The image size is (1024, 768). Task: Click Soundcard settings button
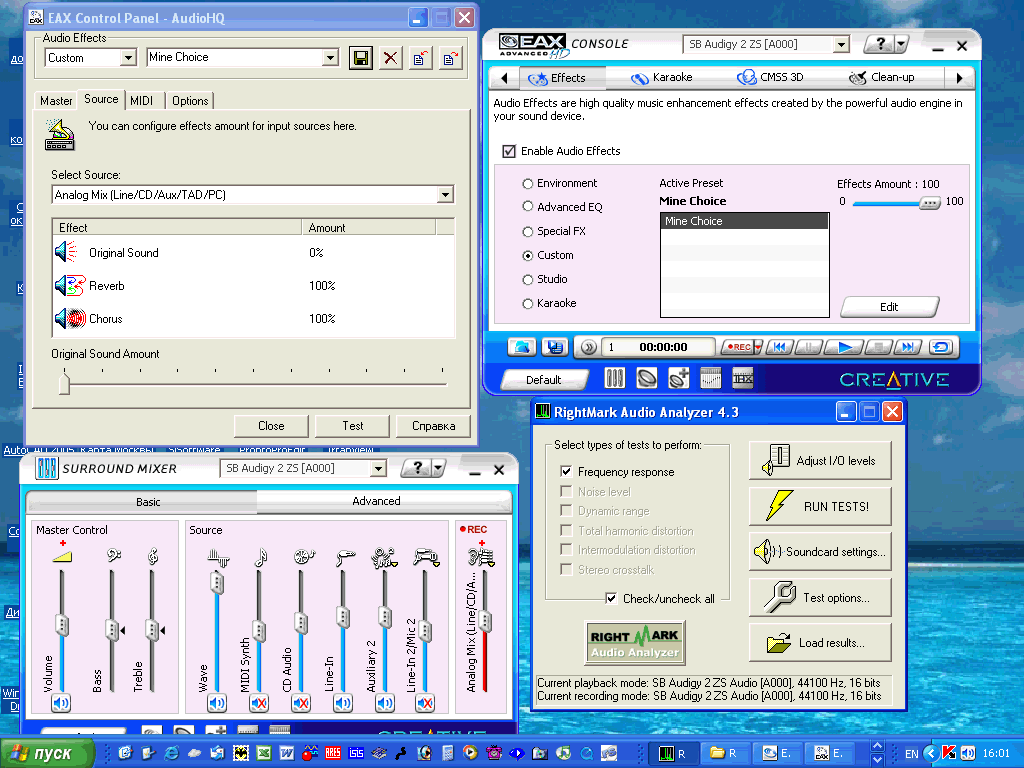click(x=820, y=552)
